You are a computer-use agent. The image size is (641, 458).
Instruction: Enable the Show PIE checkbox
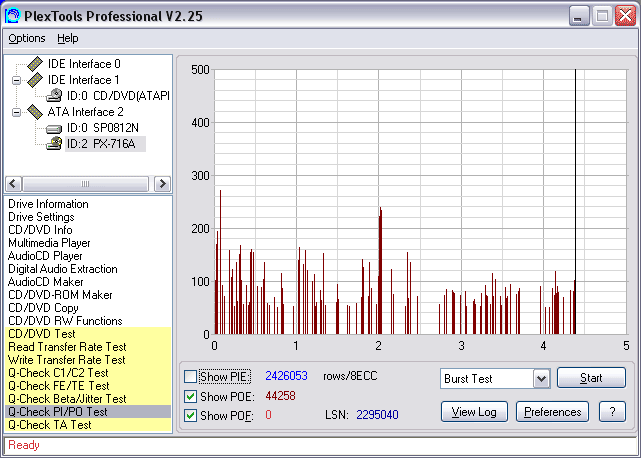pyautogui.click(x=191, y=376)
